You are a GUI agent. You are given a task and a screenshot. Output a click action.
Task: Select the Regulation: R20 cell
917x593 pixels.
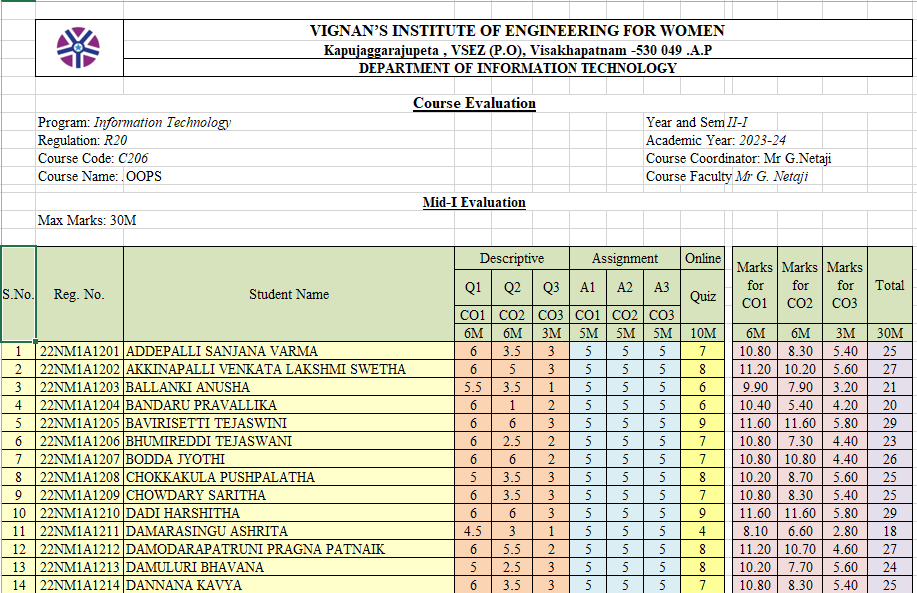tap(82, 140)
